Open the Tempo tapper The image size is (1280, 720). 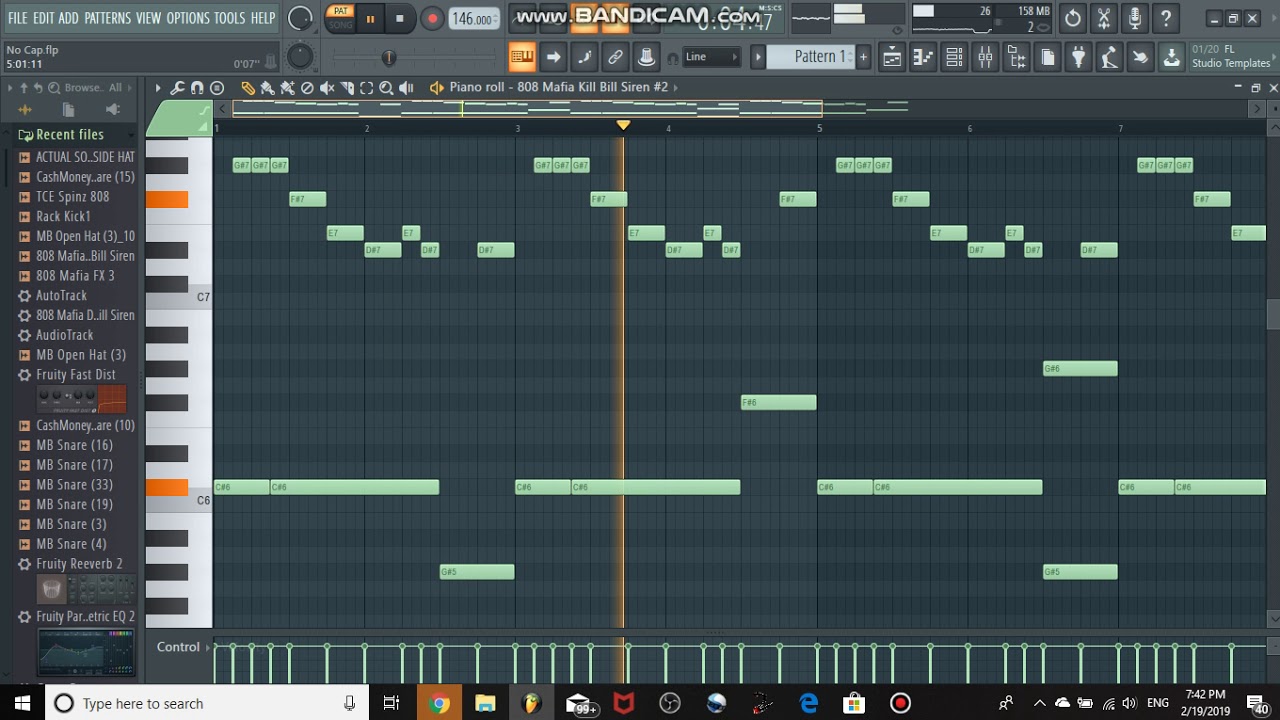pos(1108,57)
